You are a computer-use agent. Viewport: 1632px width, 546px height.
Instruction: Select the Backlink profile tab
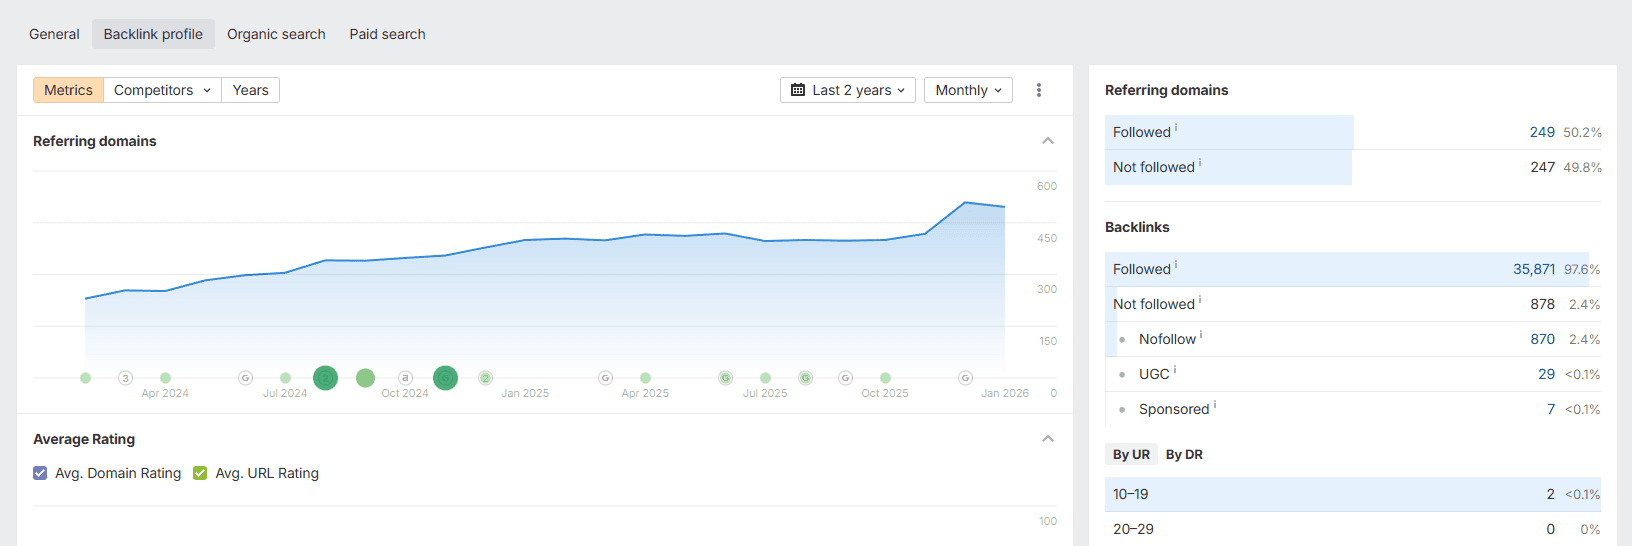coord(153,34)
